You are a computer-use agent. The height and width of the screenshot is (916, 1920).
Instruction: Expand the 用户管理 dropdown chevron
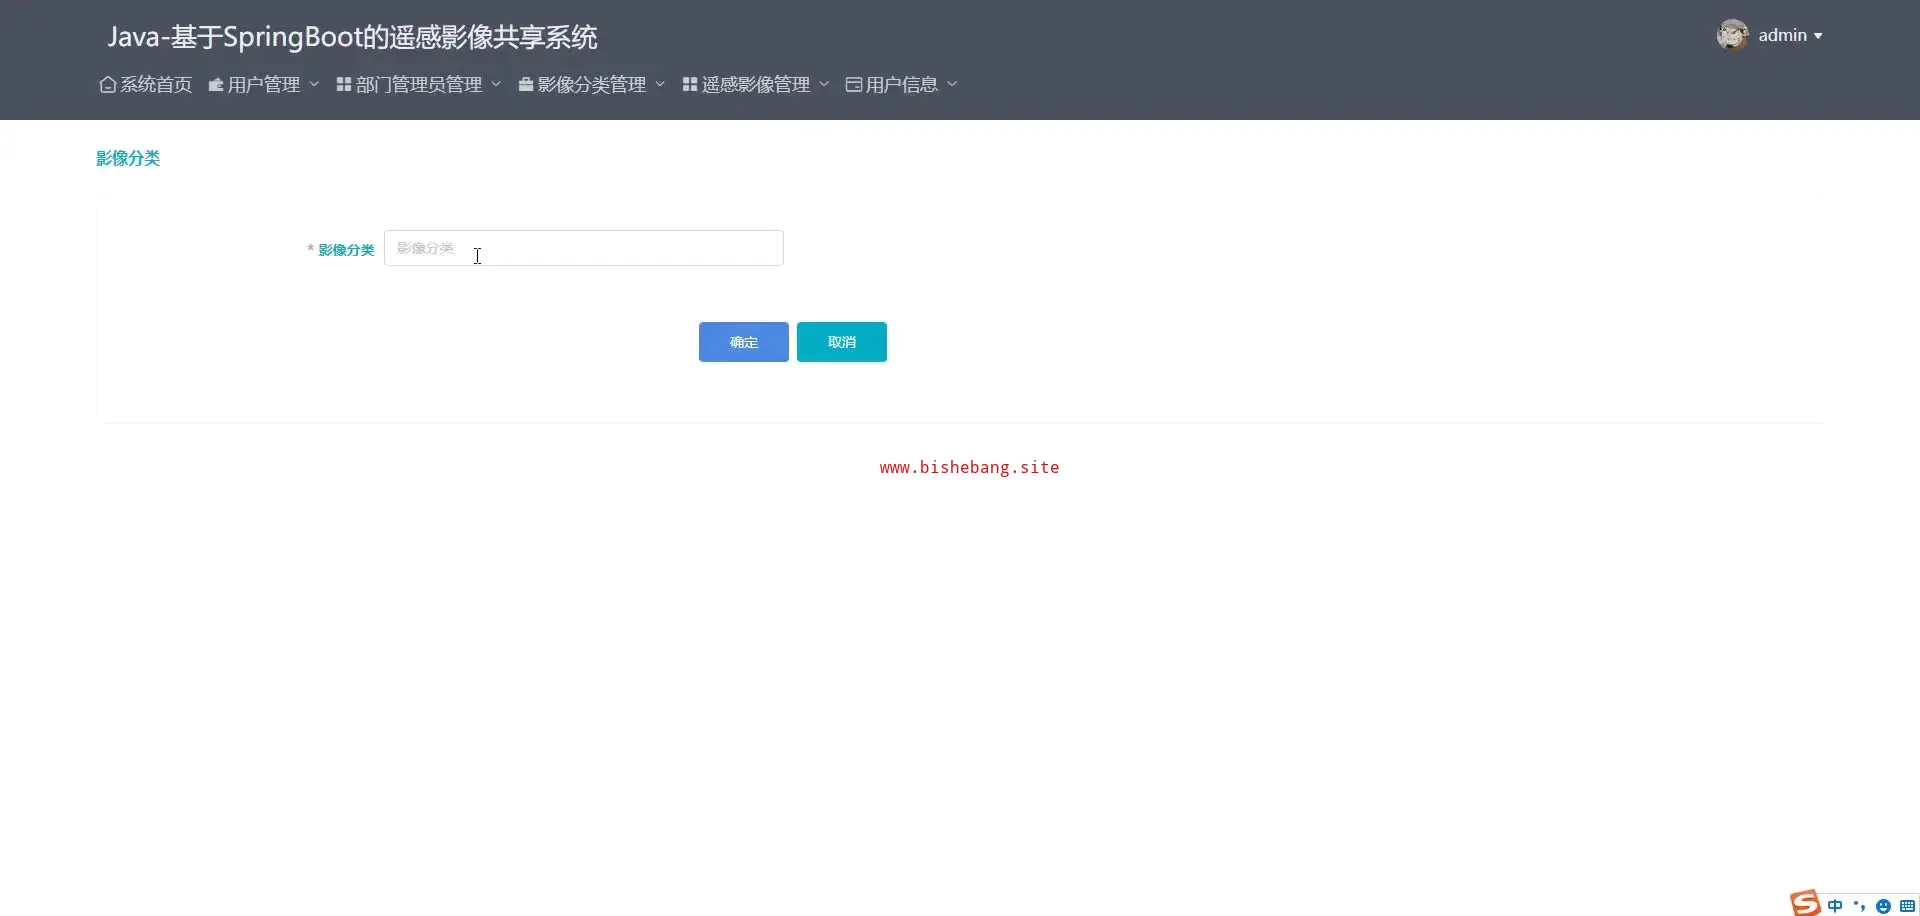[x=314, y=85]
